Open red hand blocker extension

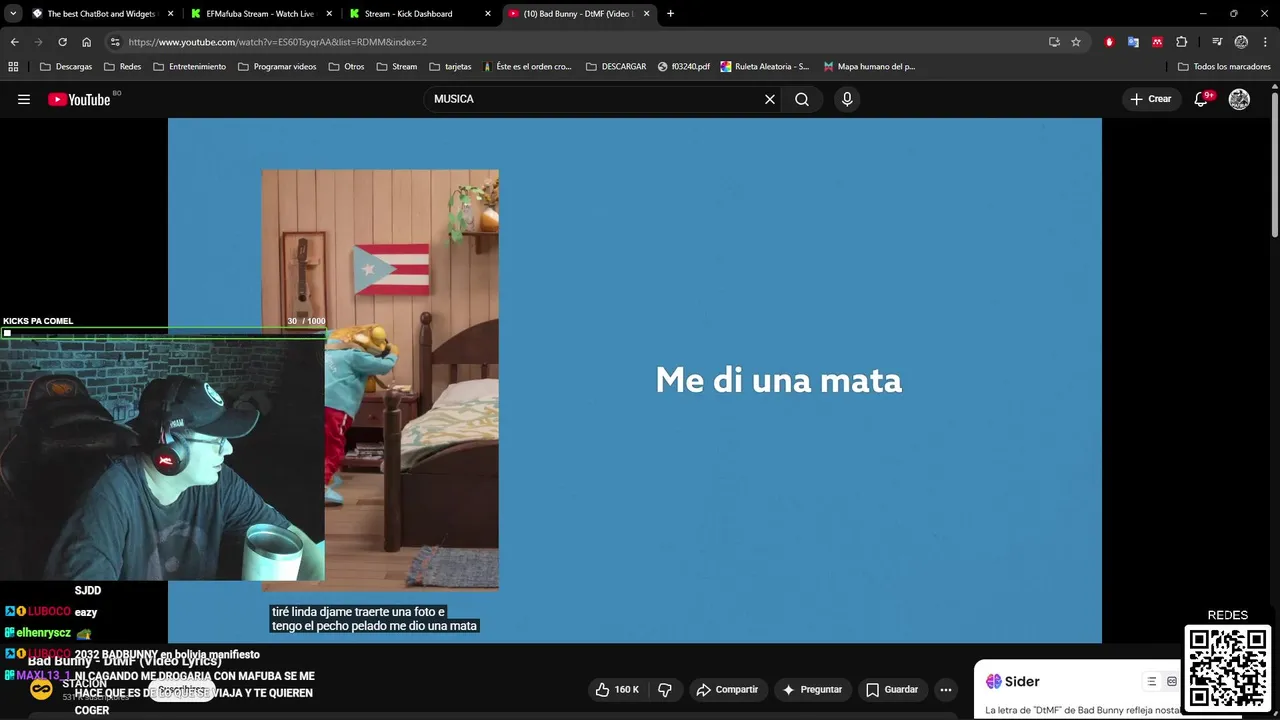(1109, 42)
